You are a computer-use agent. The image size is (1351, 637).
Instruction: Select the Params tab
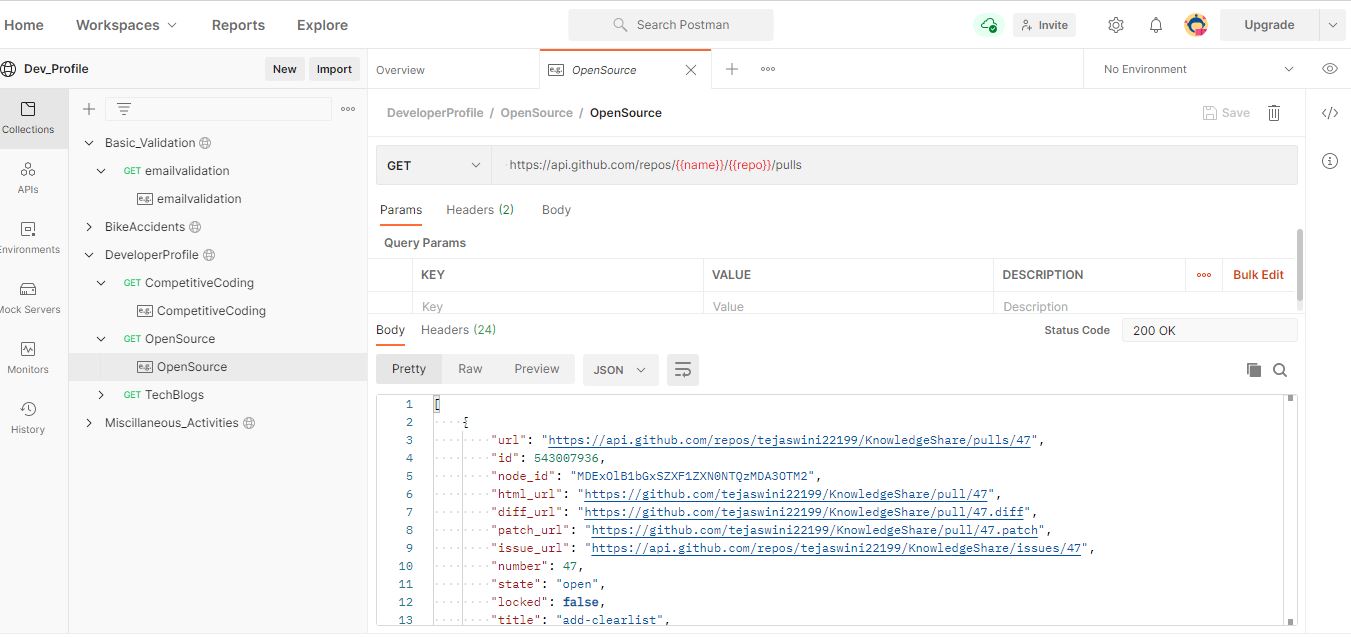[x=401, y=210]
